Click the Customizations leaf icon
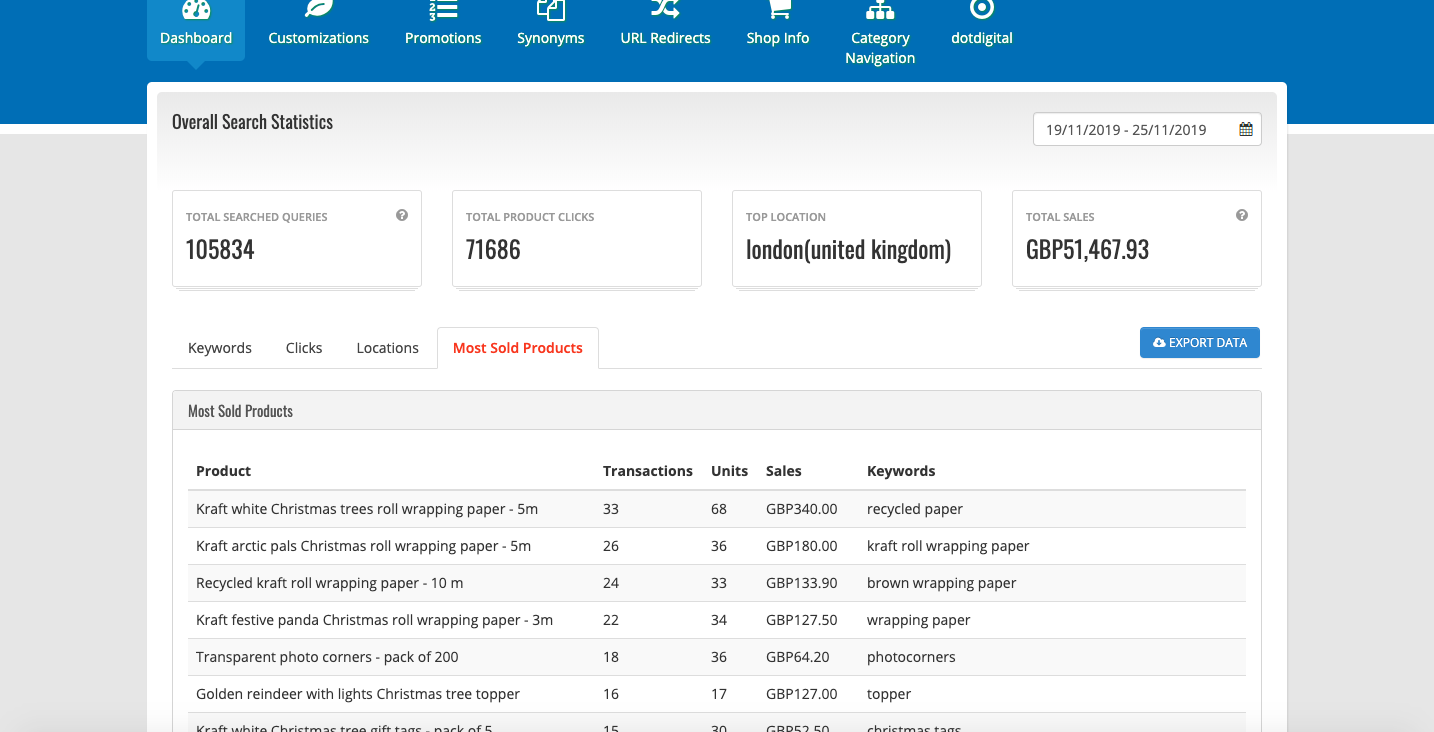This screenshot has height=732, width=1434. pyautogui.click(x=318, y=9)
